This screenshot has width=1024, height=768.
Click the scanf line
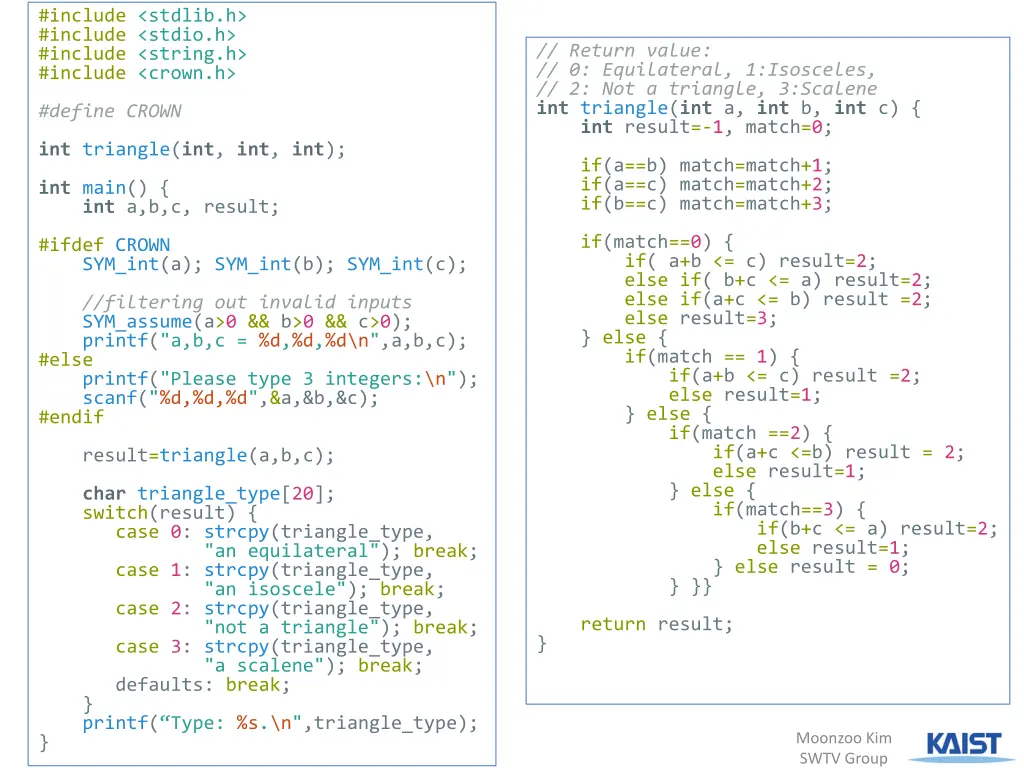tap(231, 398)
